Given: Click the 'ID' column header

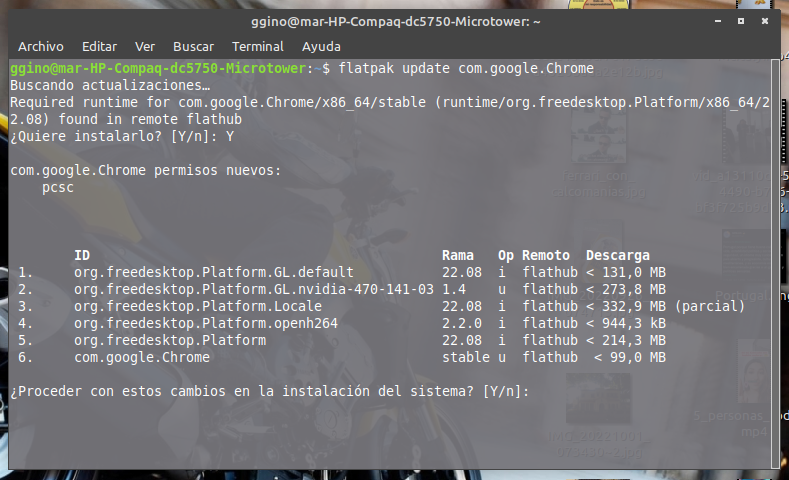Looking at the screenshot, I should (x=82, y=256).
